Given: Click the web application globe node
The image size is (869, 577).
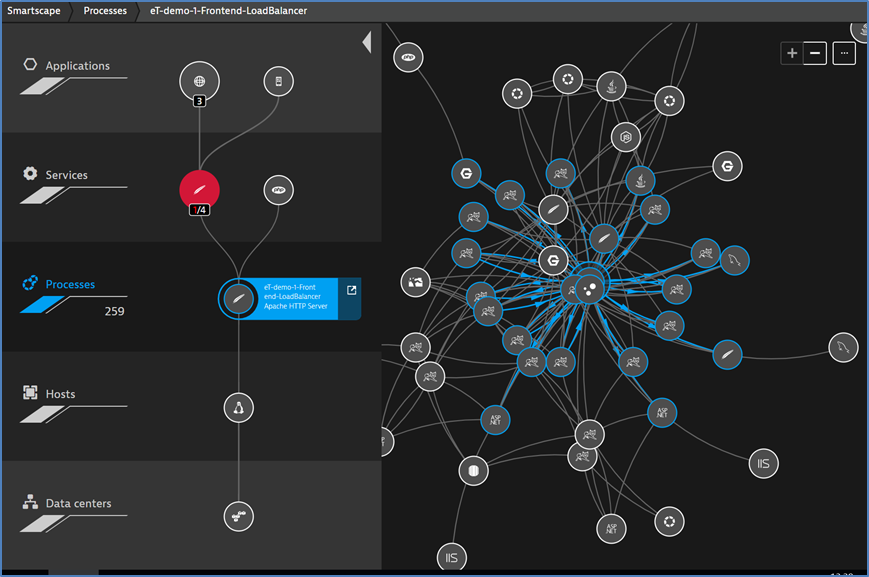Looking at the screenshot, I should click(199, 81).
